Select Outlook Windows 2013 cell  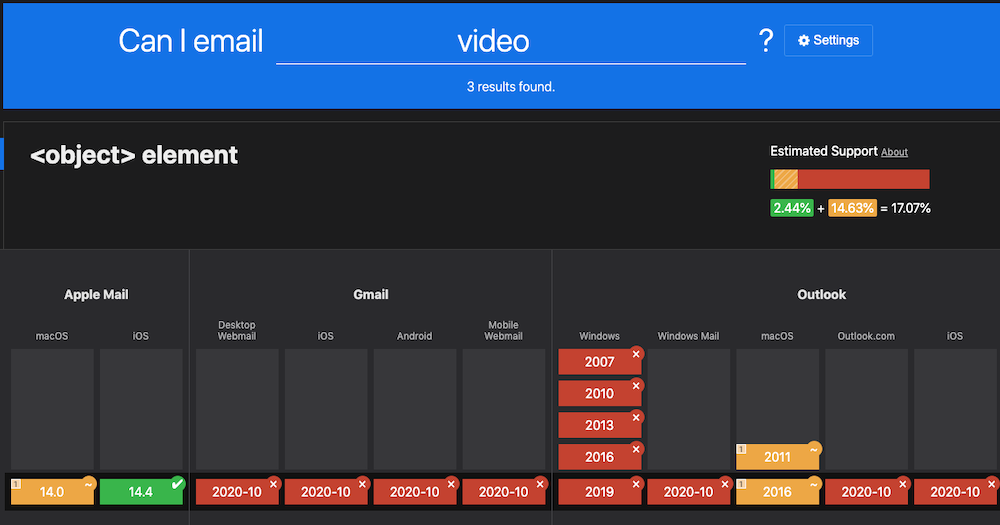click(x=599, y=425)
